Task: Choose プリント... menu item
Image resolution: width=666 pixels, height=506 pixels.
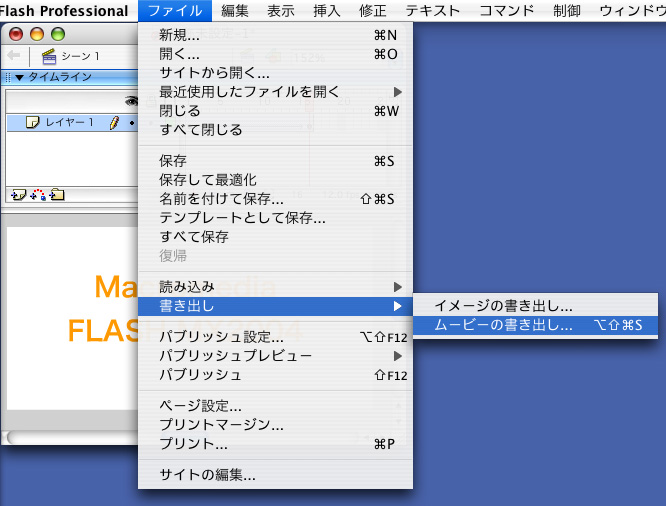Action: coord(275,444)
